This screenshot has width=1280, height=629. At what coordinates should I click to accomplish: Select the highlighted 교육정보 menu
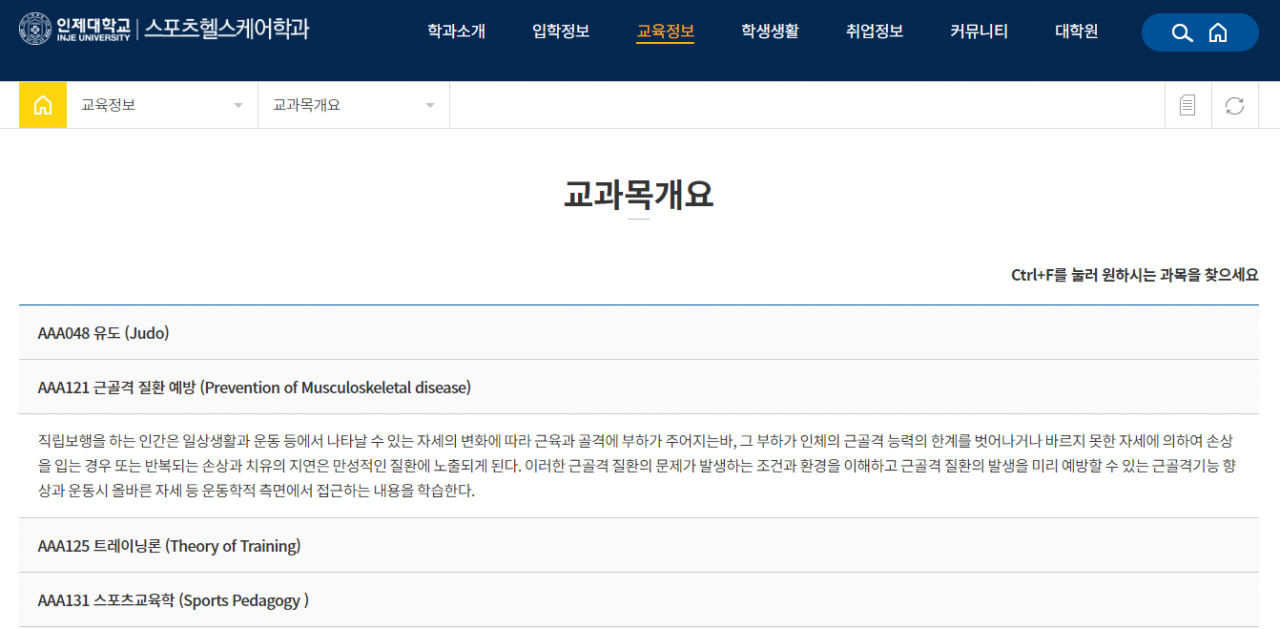click(x=665, y=32)
